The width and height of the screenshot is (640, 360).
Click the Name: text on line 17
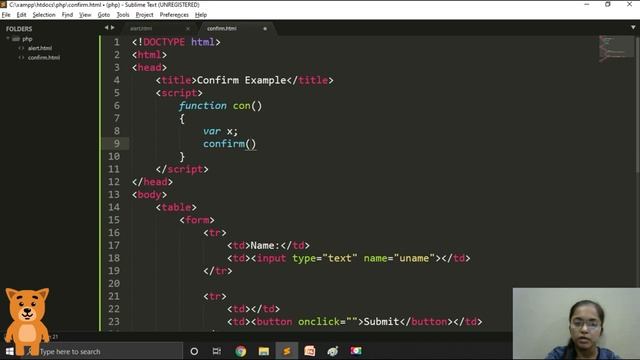coord(265,245)
